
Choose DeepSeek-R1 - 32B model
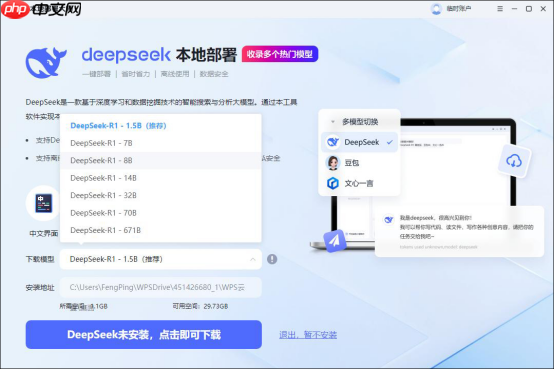tap(161, 195)
